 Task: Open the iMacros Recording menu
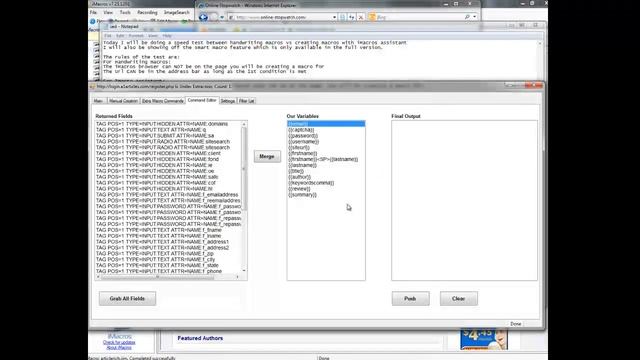(147, 13)
